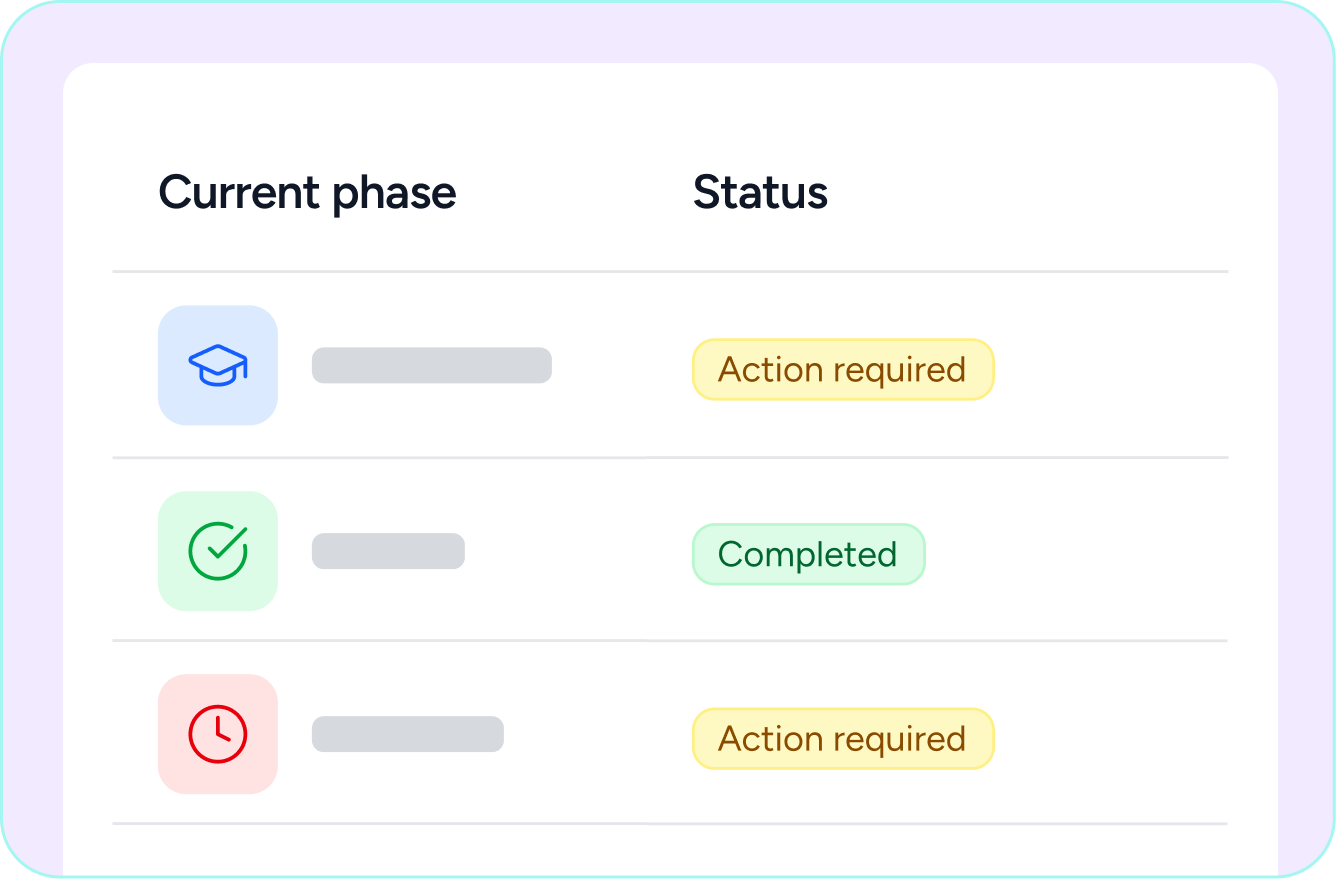Click the green Completed status badge
The height and width of the screenshot is (879, 1336).
(x=808, y=554)
